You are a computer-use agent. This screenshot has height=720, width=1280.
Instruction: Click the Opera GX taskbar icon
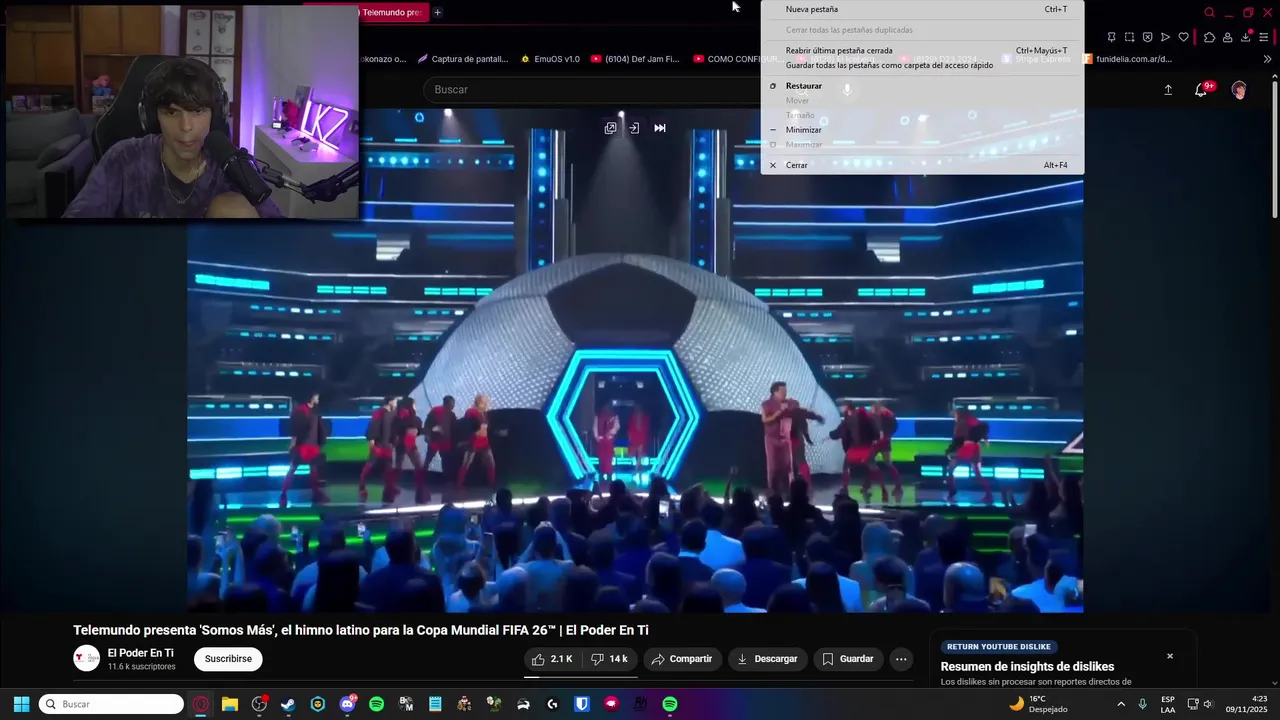click(201, 704)
